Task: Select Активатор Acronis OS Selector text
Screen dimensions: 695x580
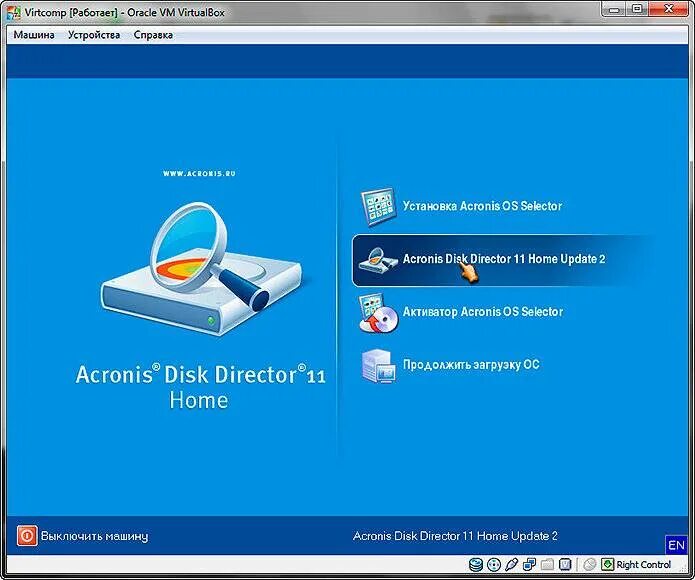Action: [483, 312]
